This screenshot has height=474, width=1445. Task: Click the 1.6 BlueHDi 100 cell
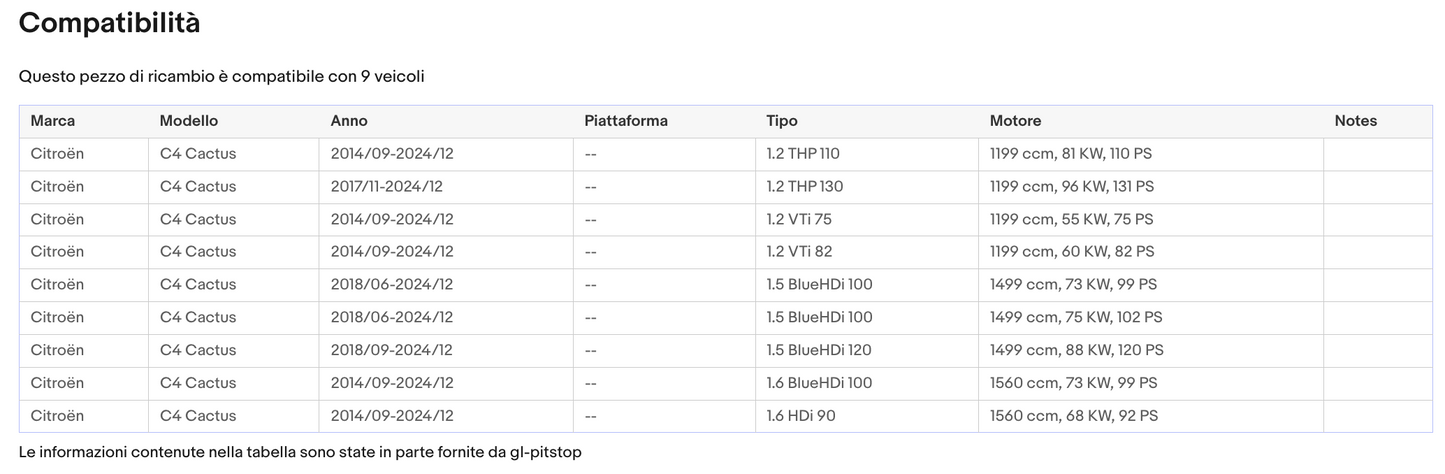pyautogui.click(x=819, y=383)
